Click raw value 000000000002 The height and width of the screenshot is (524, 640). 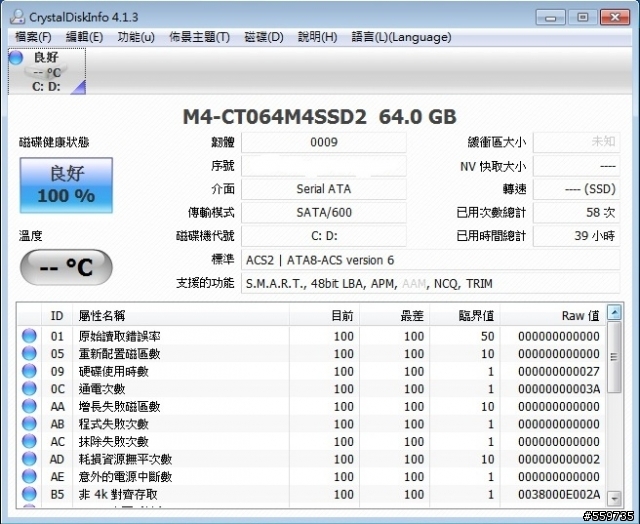(x=559, y=459)
